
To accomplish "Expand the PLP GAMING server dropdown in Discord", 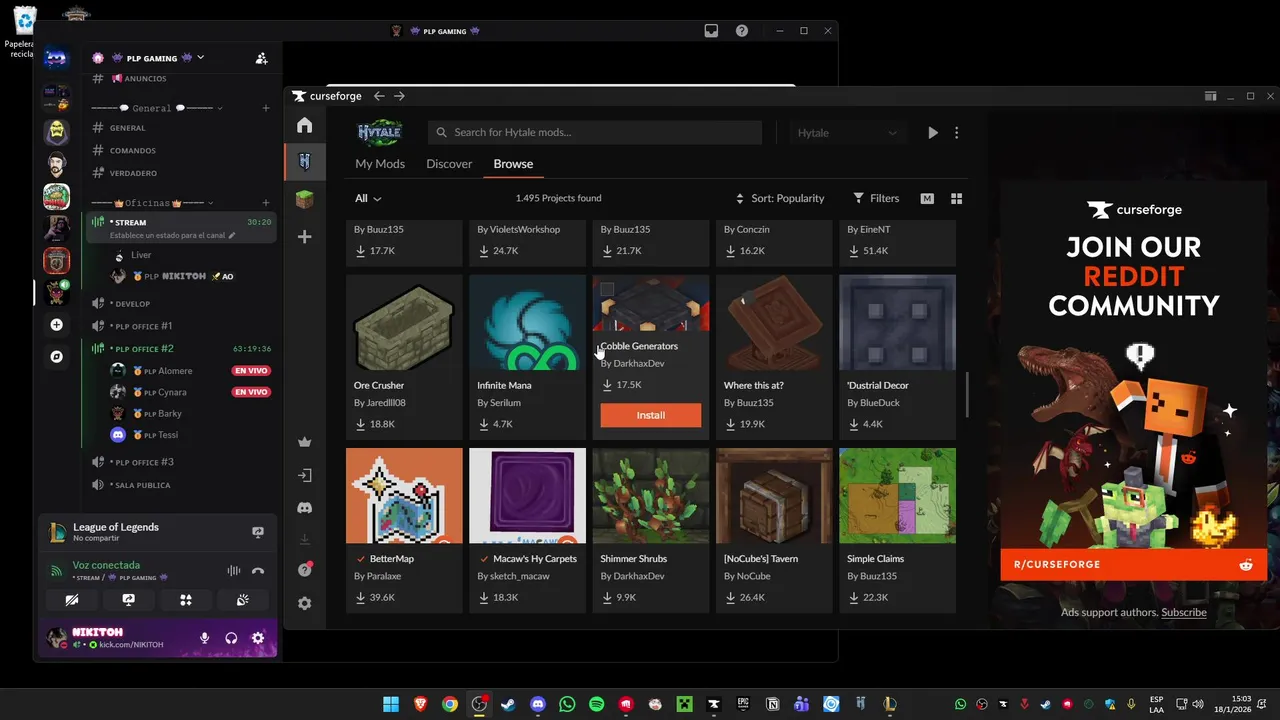I will (x=201, y=58).
